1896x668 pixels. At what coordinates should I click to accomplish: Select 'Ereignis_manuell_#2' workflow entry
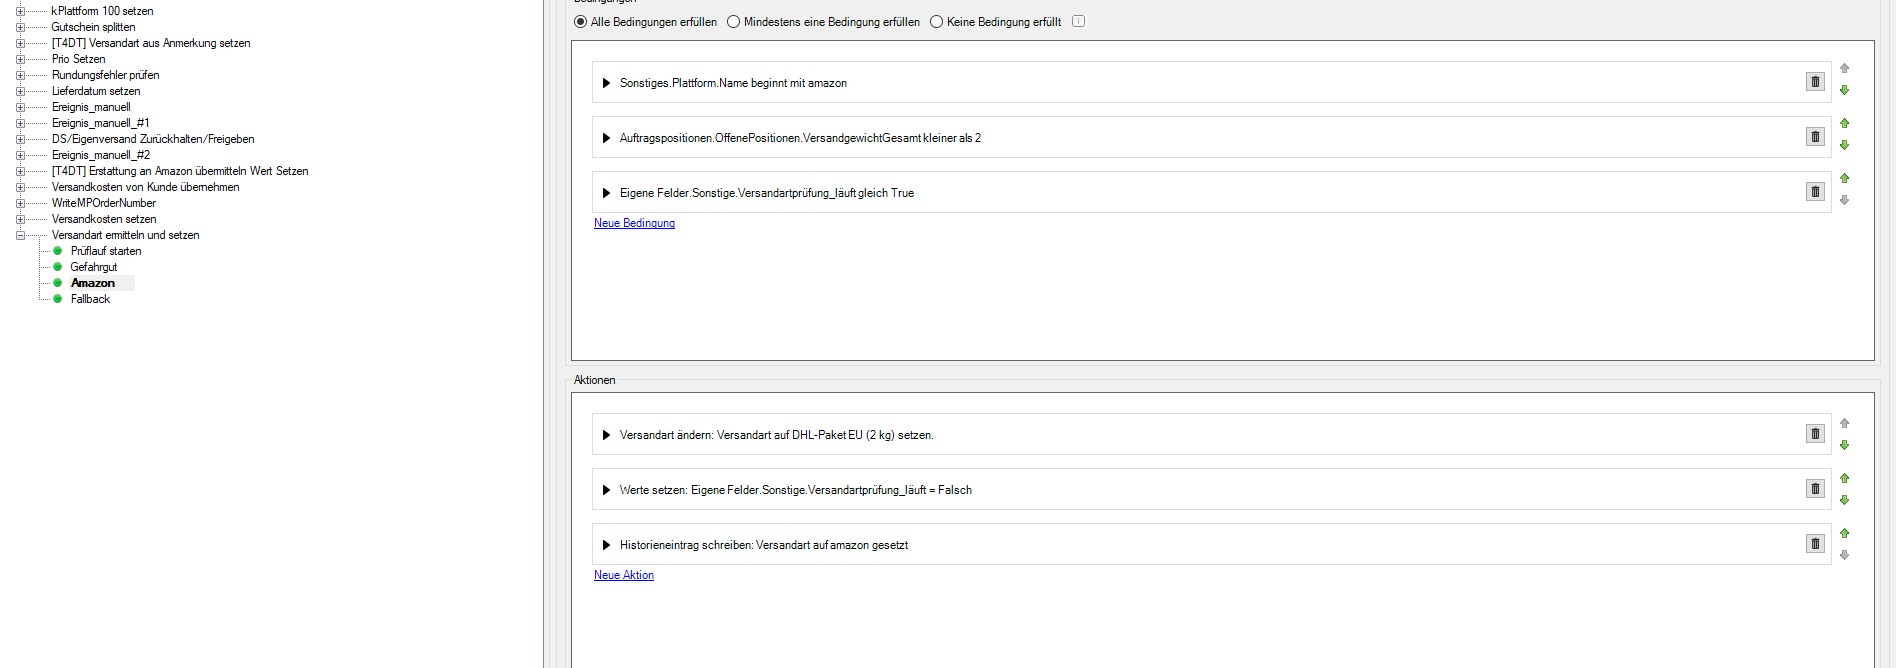100,155
